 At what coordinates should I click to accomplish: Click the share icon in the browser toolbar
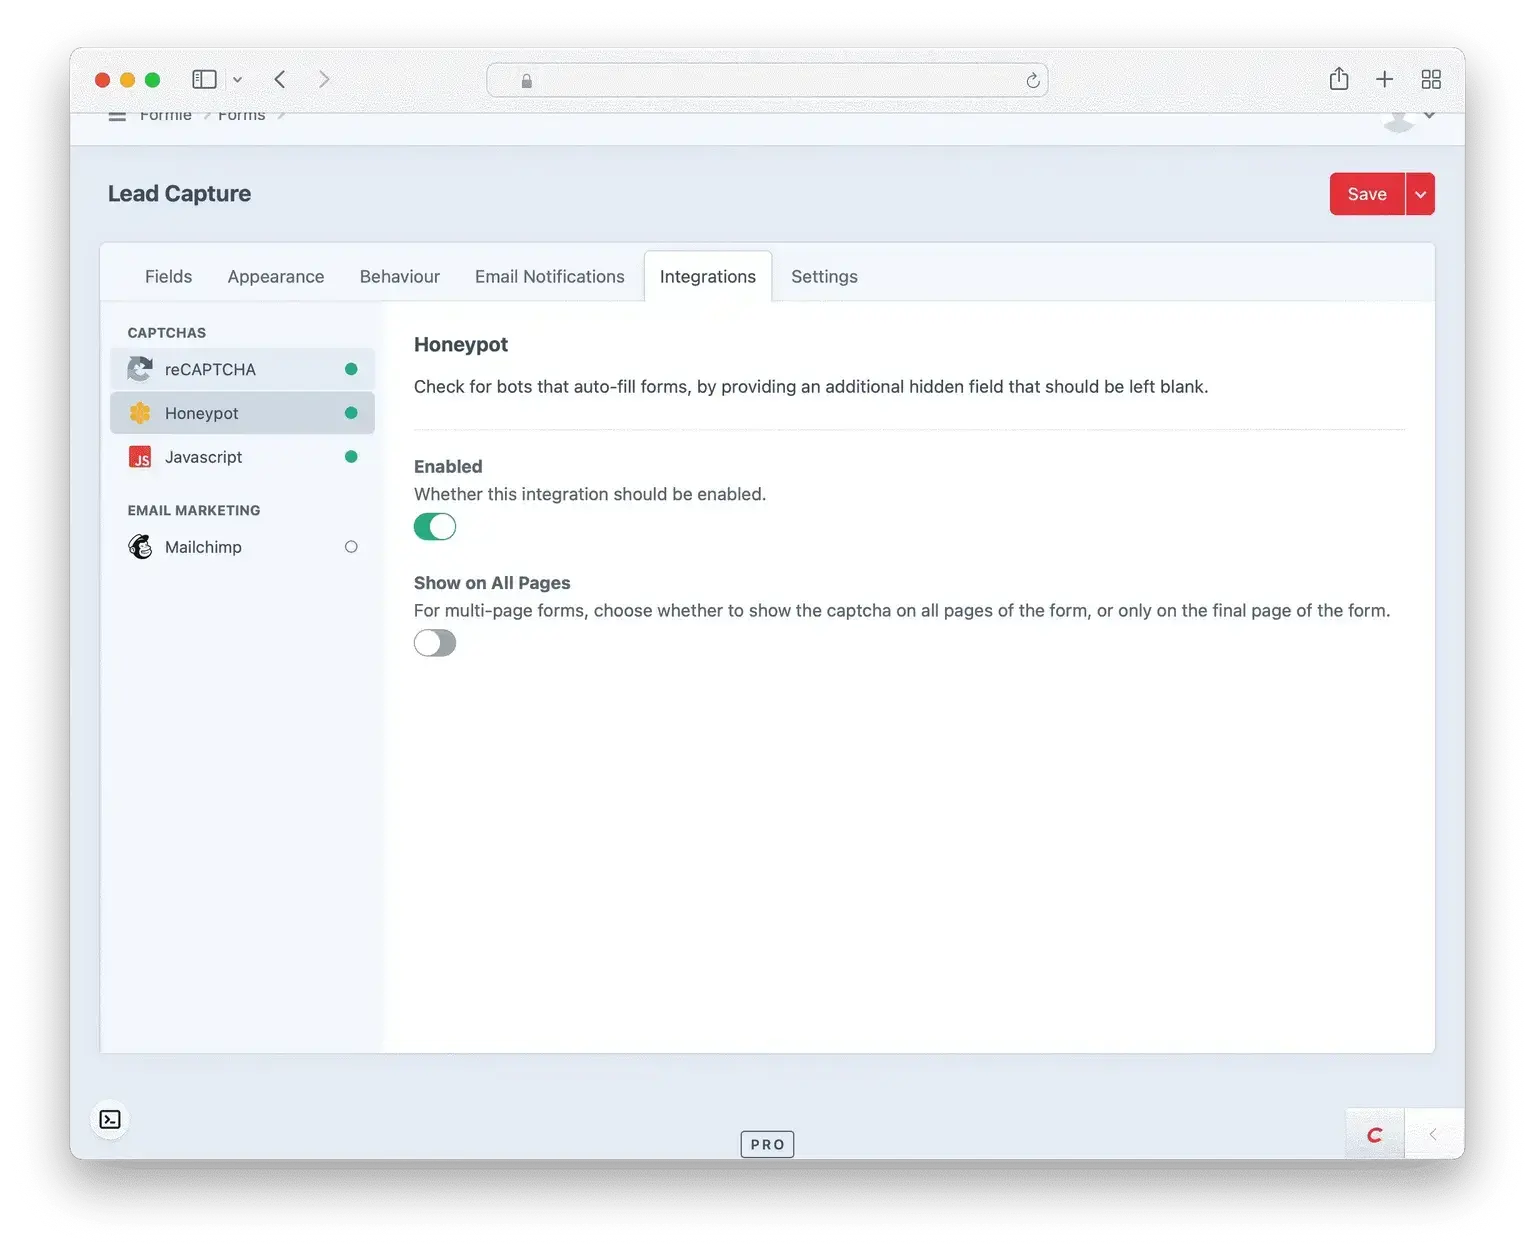(1339, 78)
